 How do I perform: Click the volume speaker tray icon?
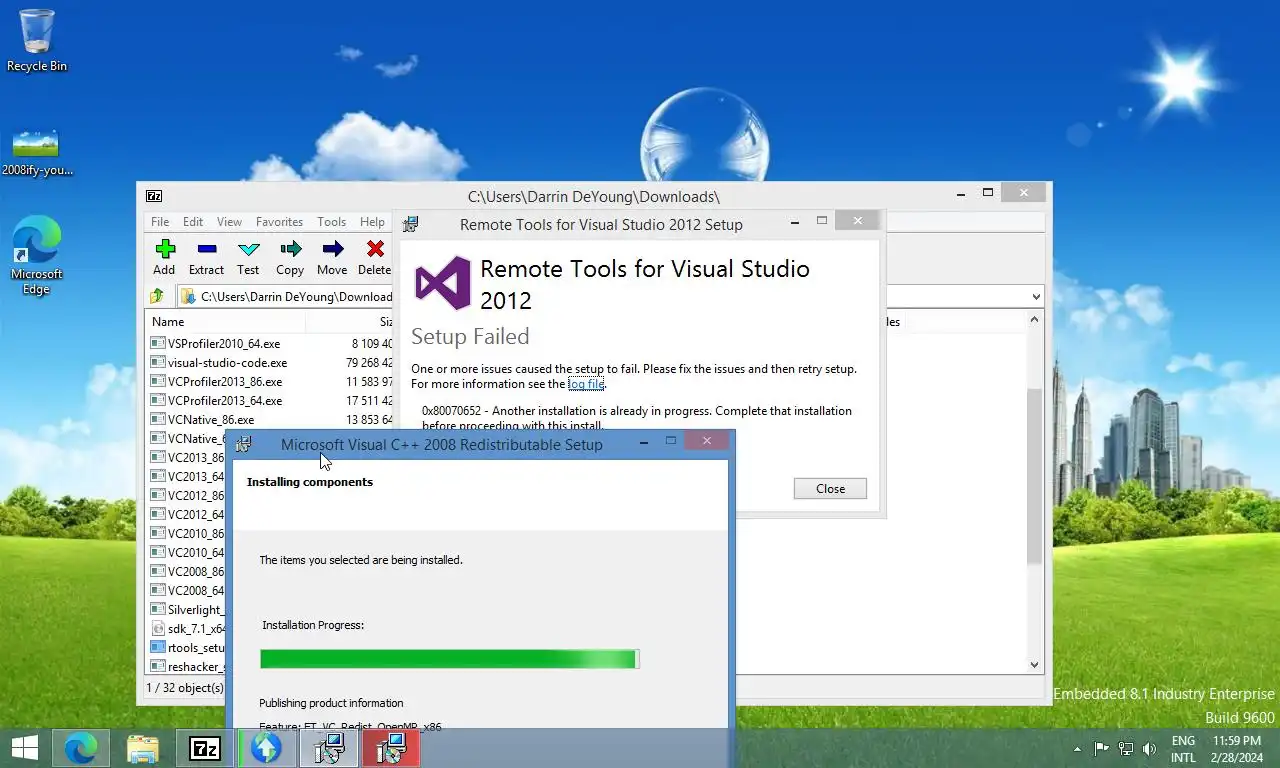(x=1150, y=748)
